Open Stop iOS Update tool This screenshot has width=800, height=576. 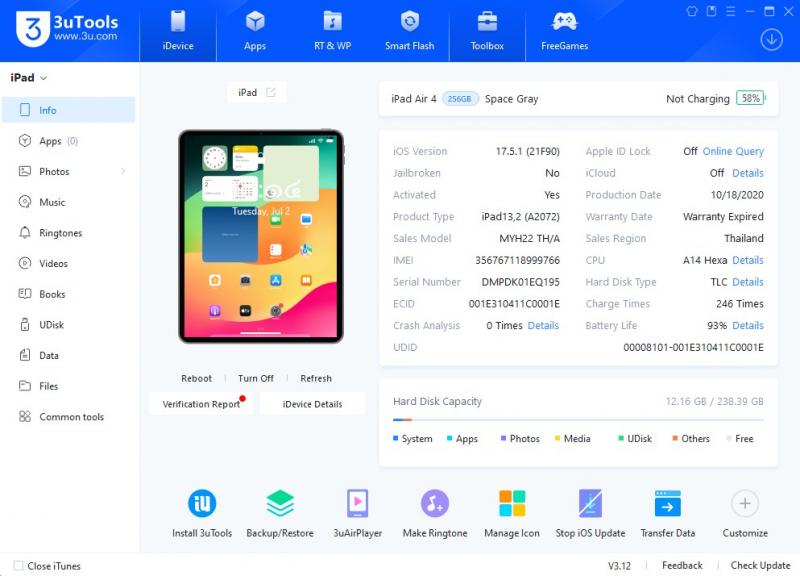pos(590,513)
